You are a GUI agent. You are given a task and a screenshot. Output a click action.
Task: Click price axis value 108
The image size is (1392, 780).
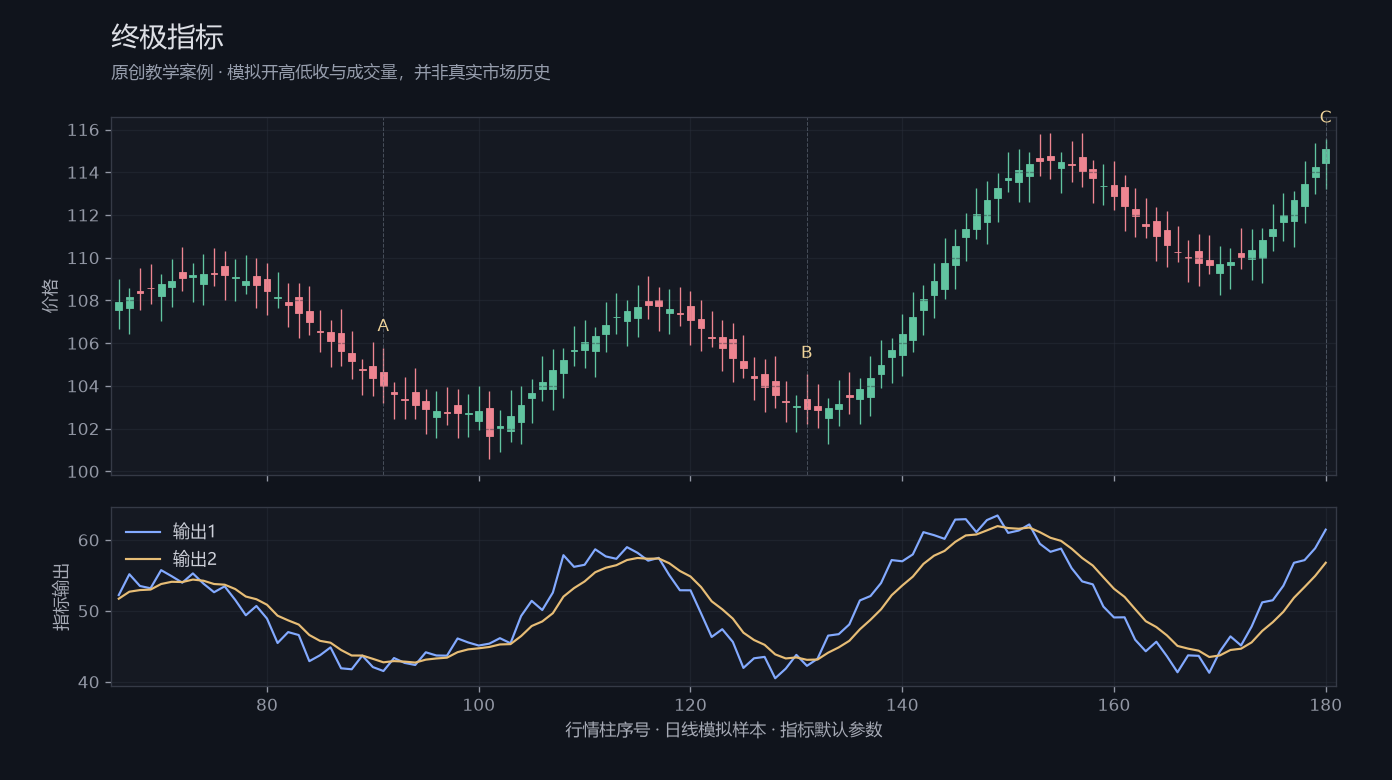point(83,301)
